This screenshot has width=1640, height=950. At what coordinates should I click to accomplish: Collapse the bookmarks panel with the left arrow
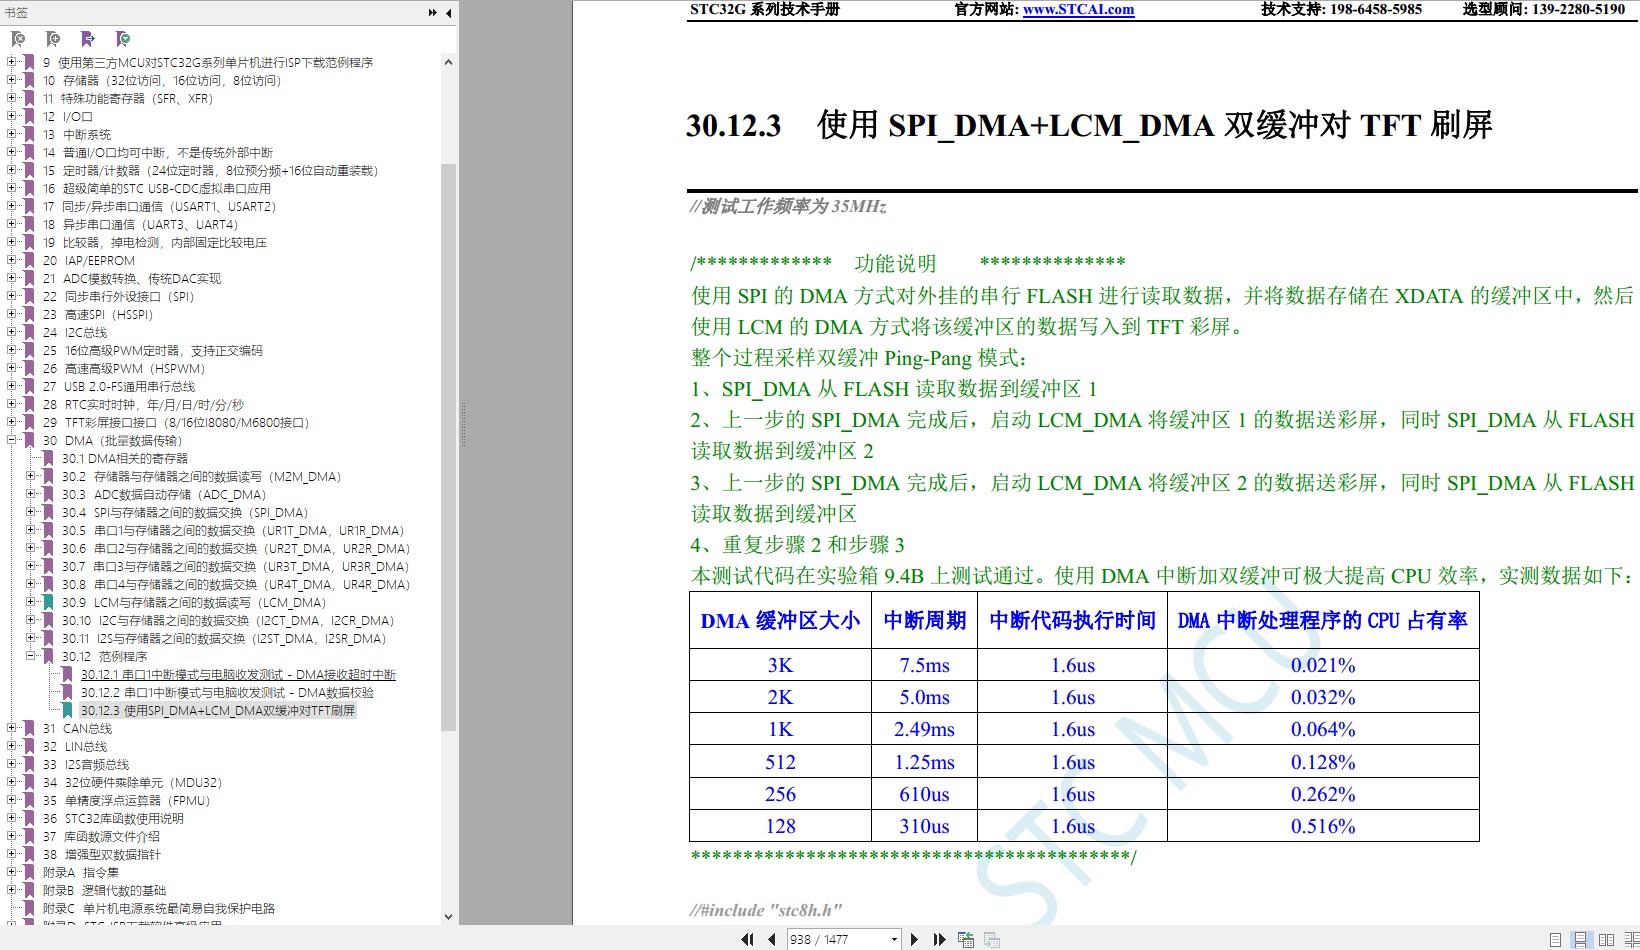(448, 13)
